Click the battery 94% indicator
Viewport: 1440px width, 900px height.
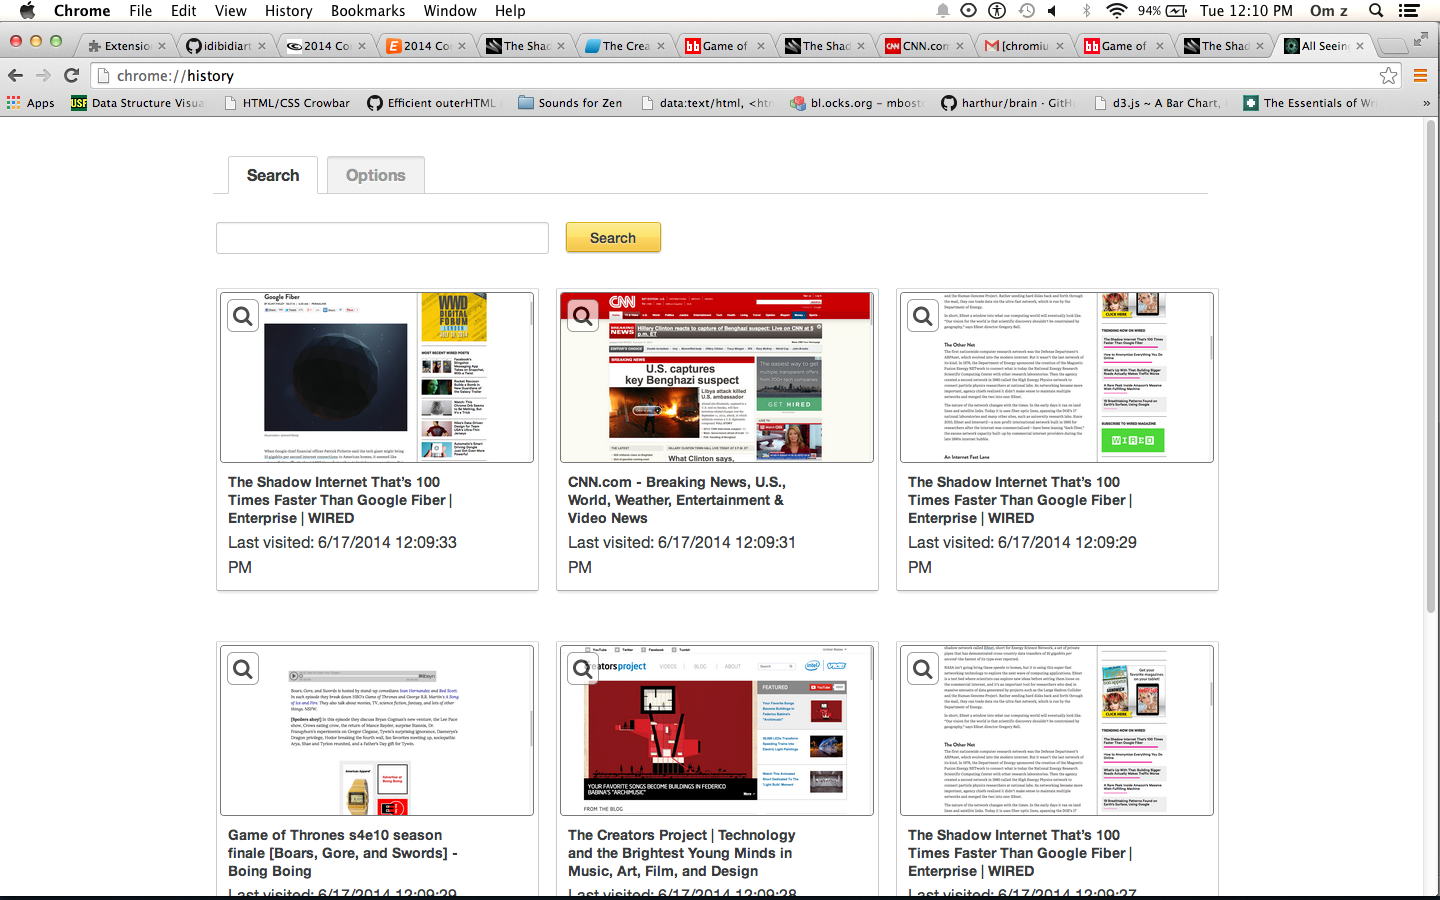[1162, 11]
